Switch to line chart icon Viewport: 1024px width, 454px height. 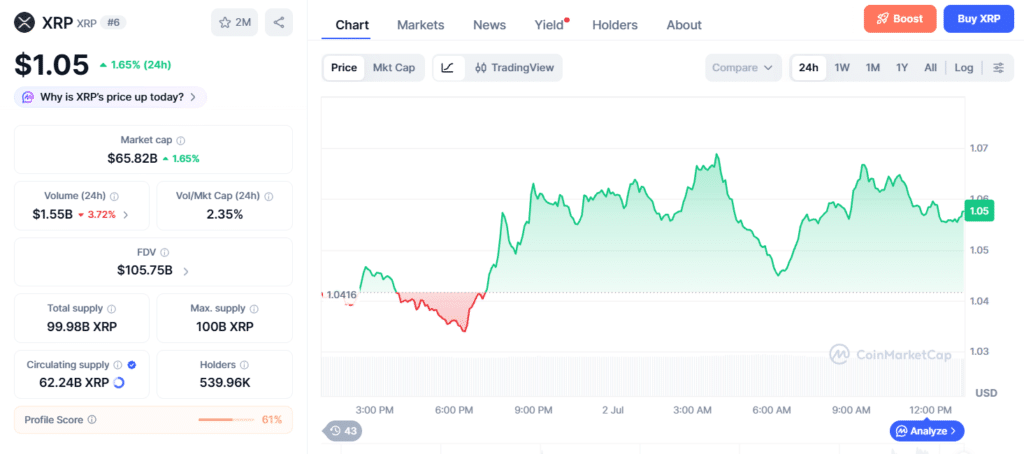[448, 68]
